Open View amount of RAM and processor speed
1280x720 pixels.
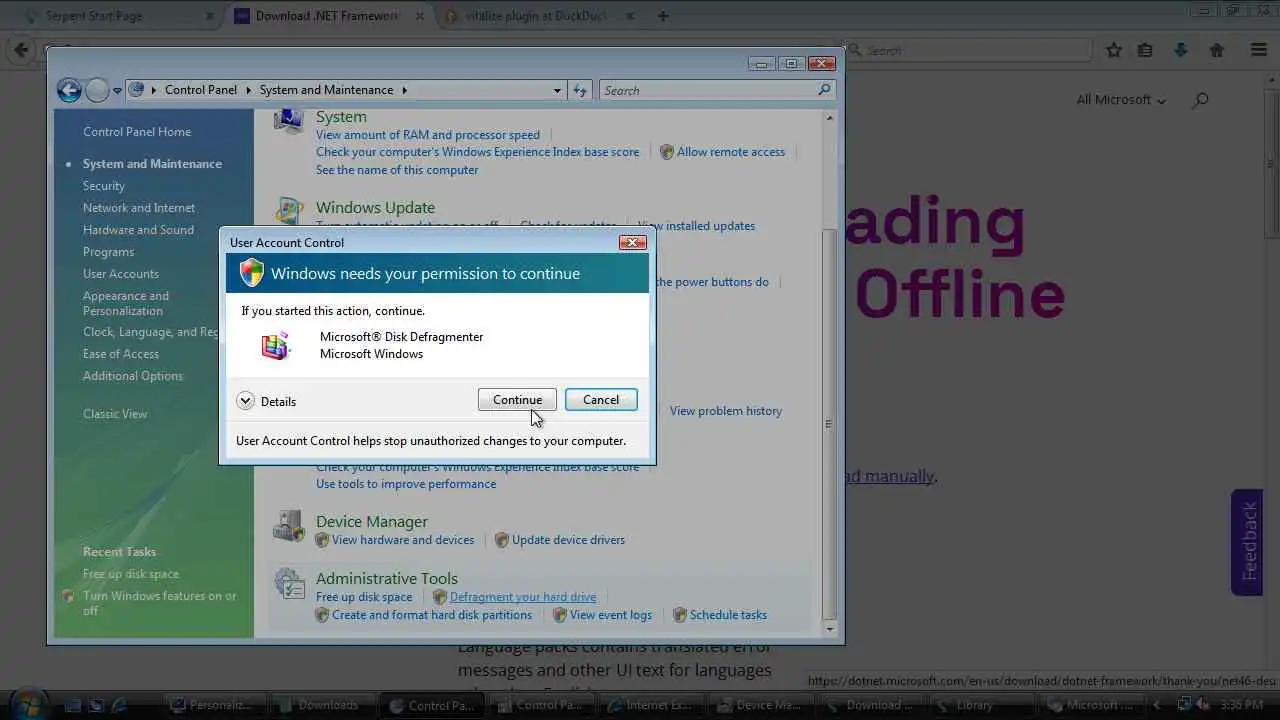428,135
